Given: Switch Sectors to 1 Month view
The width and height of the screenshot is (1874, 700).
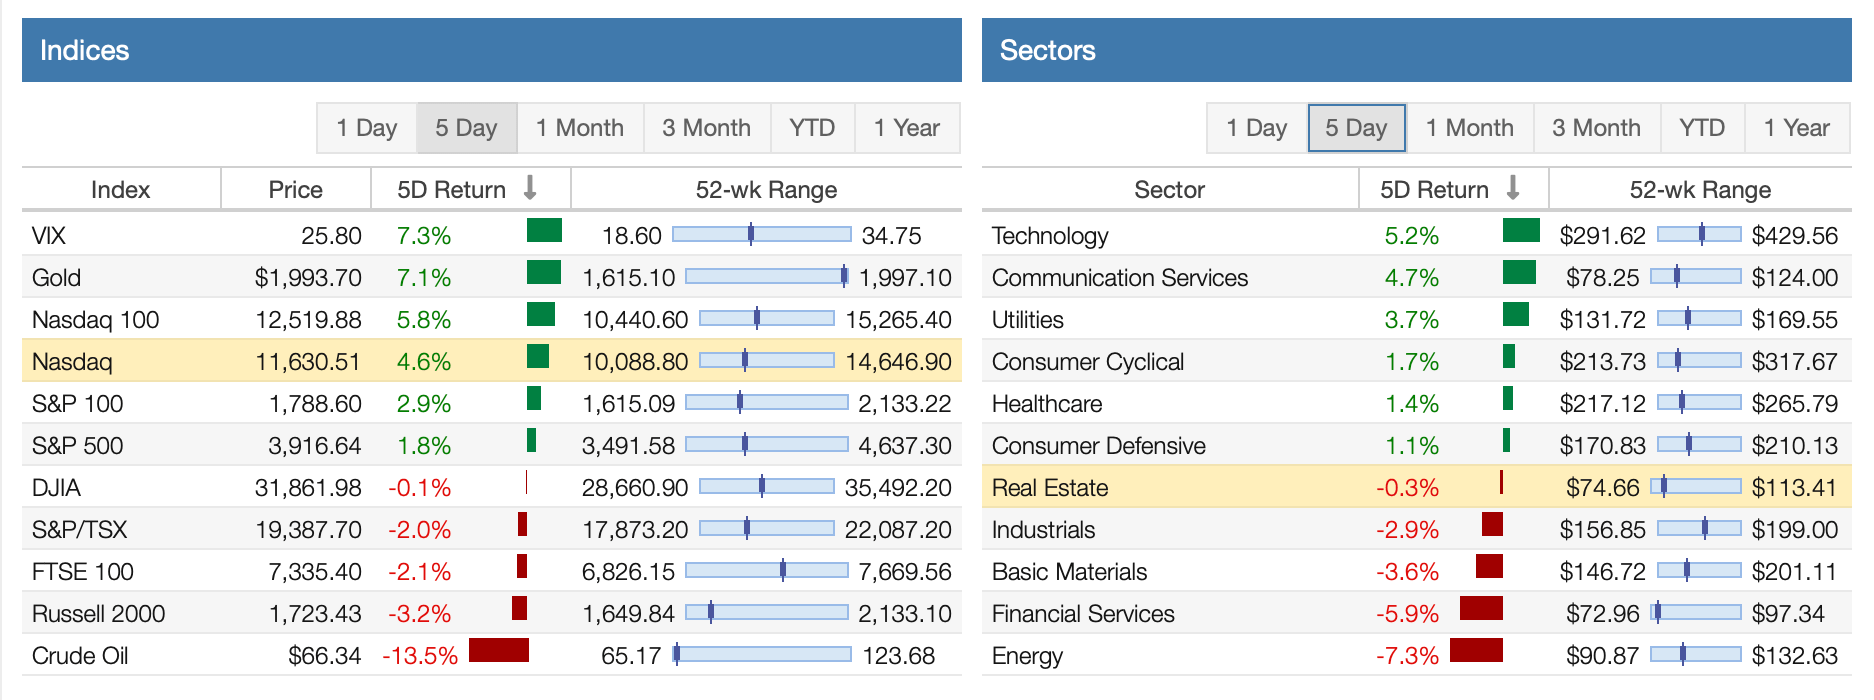Looking at the screenshot, I should click(1470, 128).
